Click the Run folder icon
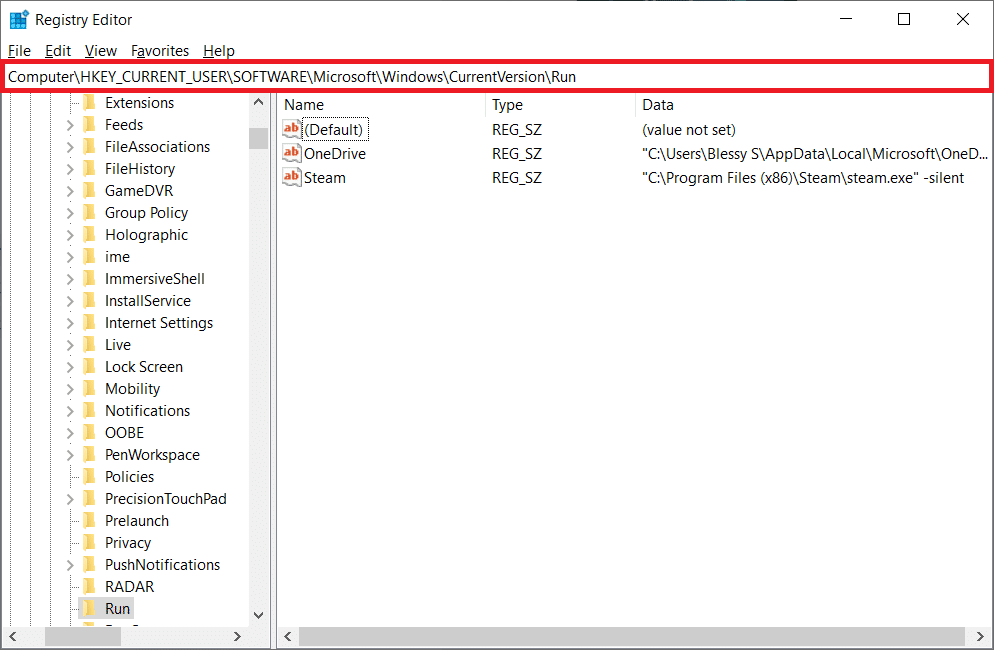994x650 pixels. (90, 608)
